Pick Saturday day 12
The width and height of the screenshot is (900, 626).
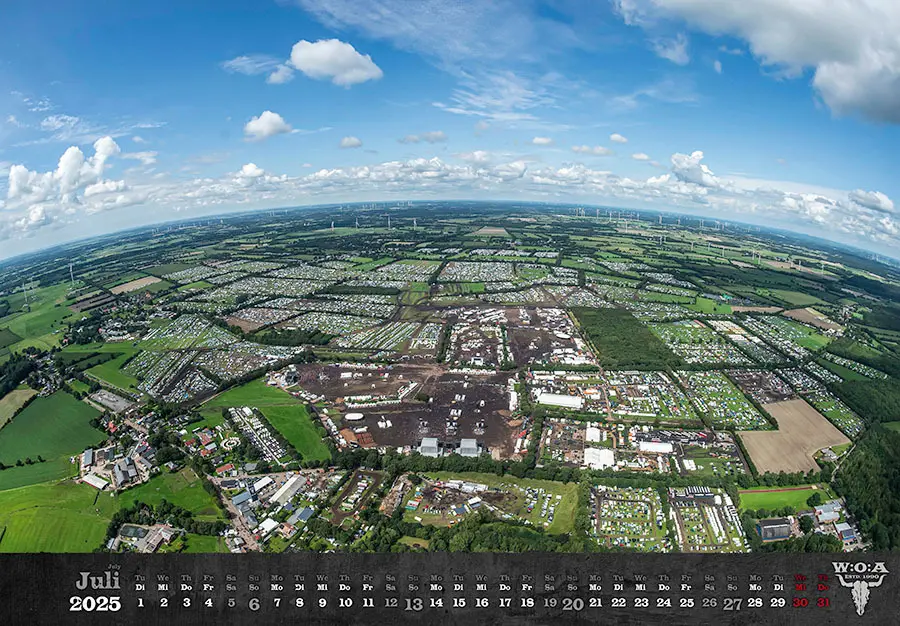coord(391,602)
